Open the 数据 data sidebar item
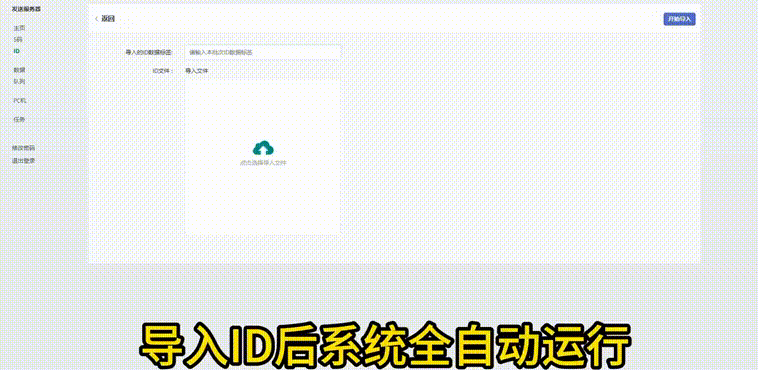Screen dimensions: 758x370 19,70
